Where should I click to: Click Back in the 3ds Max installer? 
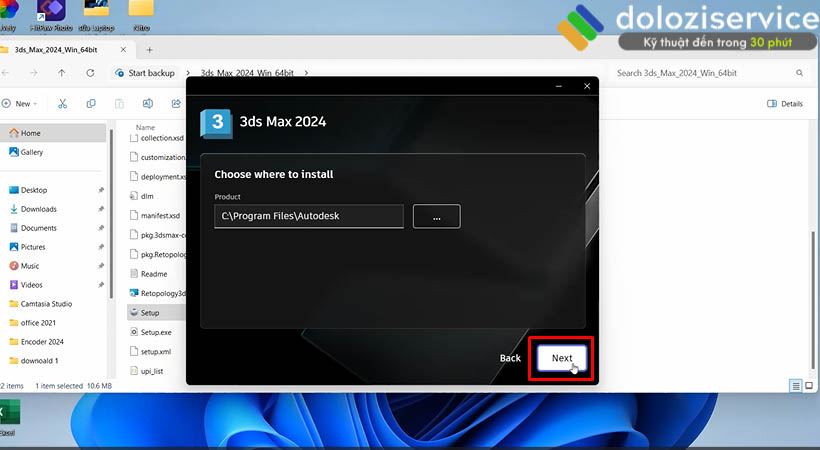pyautogui.click(x=510, y=358)
